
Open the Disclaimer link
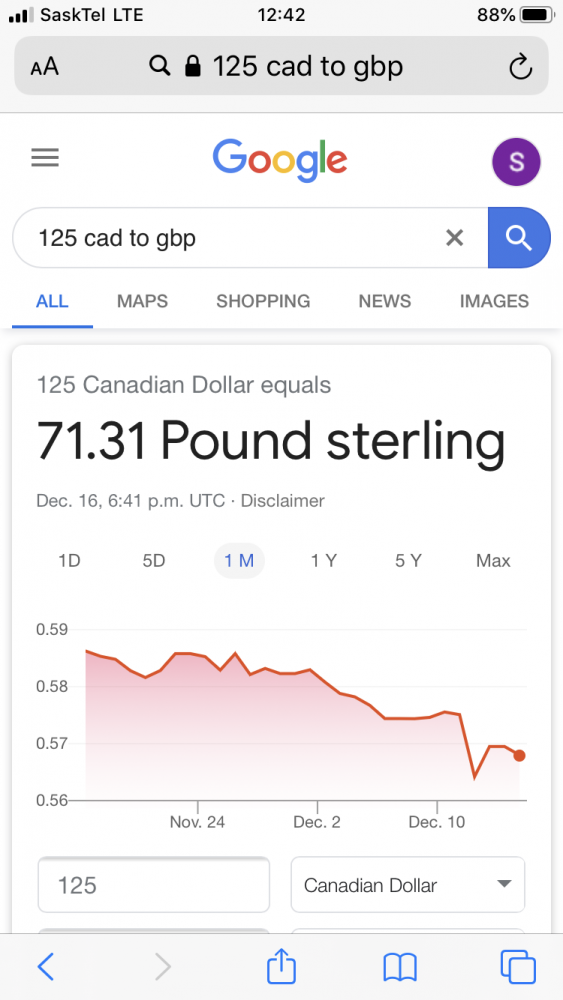282,501
